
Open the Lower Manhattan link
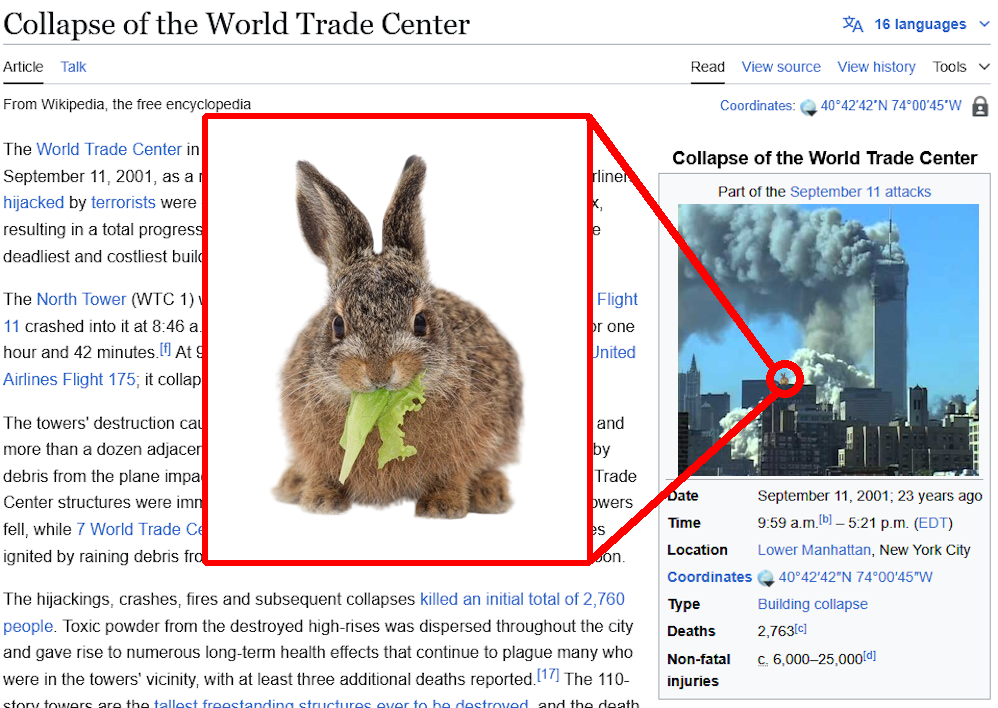[x=814, y=550]
